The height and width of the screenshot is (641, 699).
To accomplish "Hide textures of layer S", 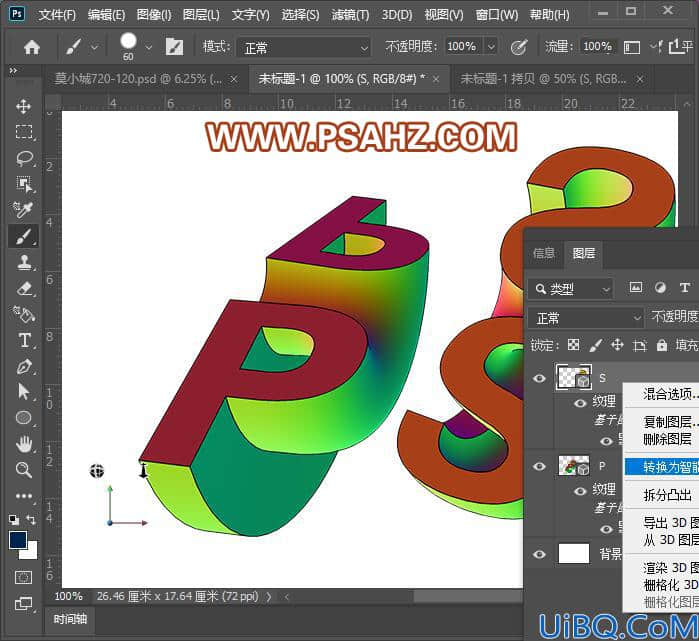I will pyautogui.click(x=580, y=403).
